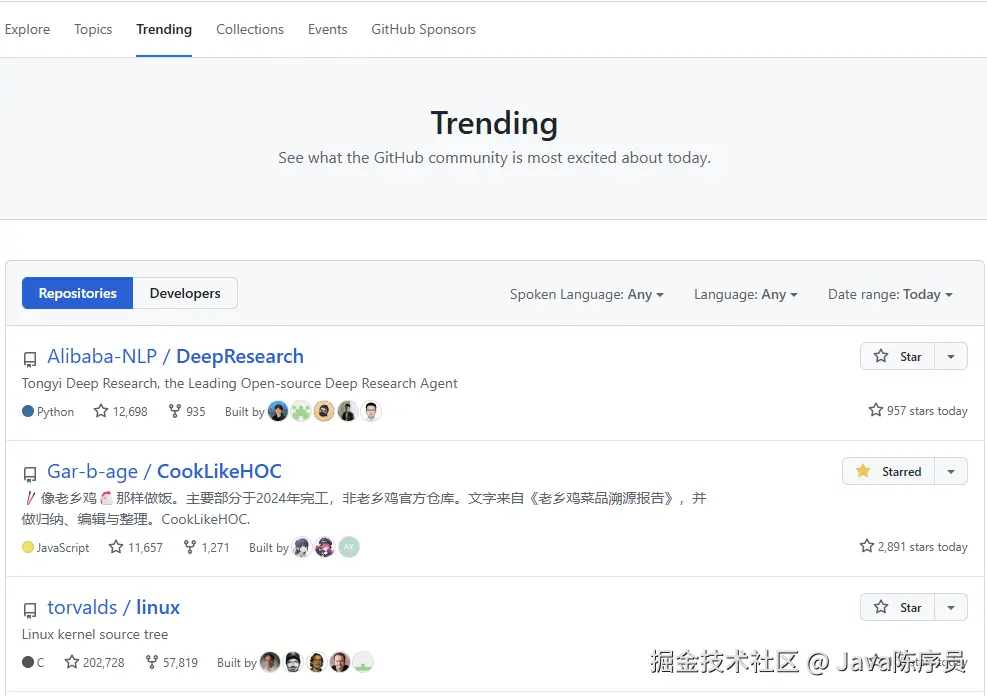Open the Date range: Today dropdown
The width and height of the screenshot is (987, 696).
(x=890, y=295)
